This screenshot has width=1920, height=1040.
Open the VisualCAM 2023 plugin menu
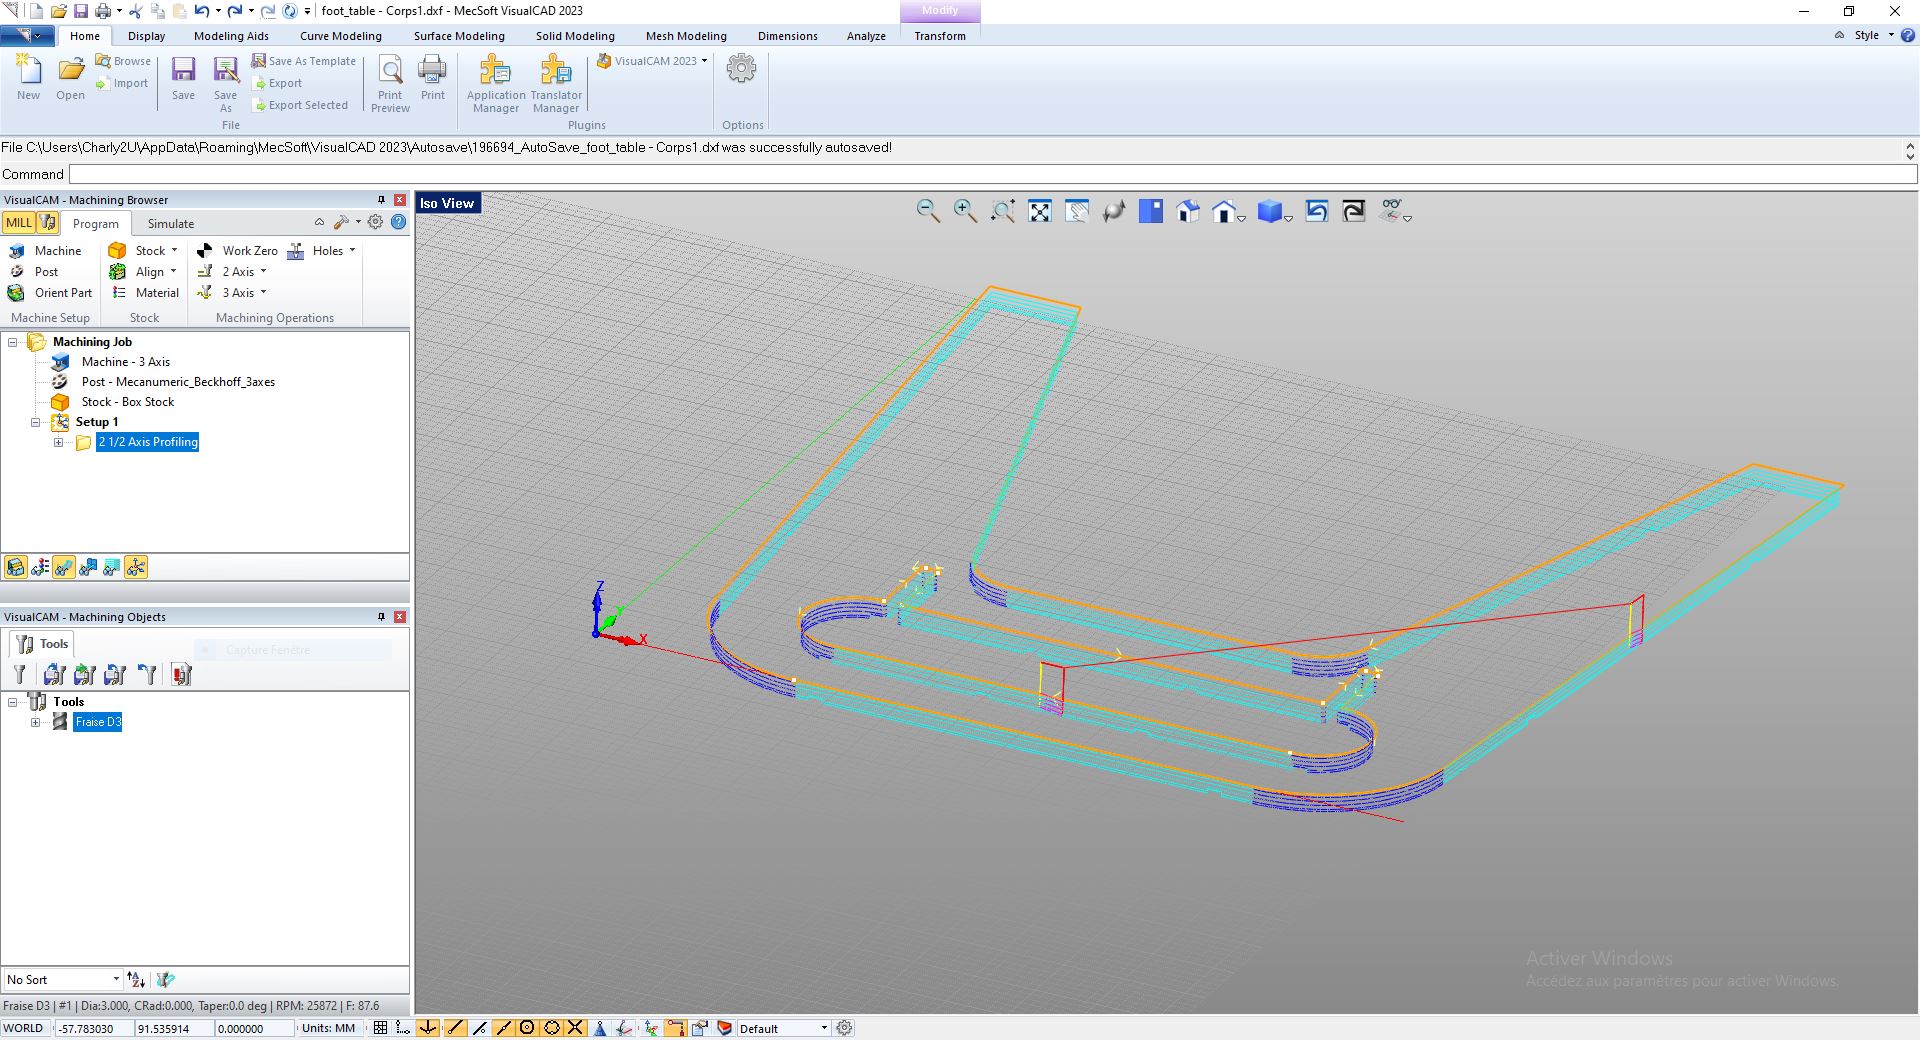tap(652, 61)
